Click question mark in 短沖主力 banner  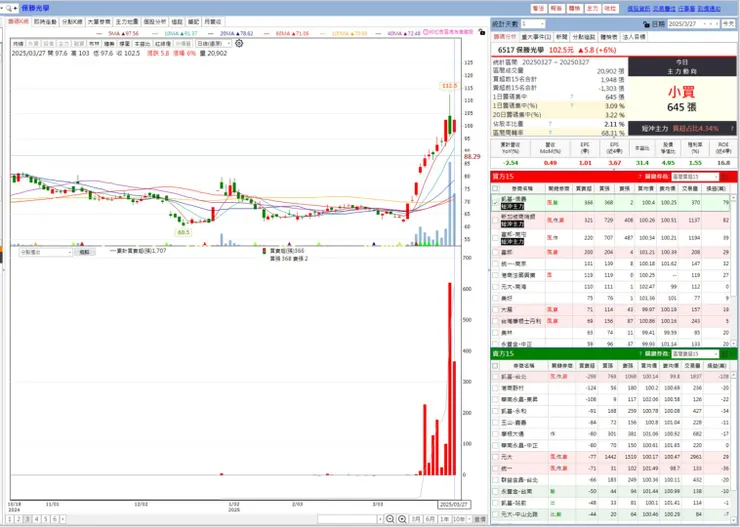tap(732, 128)
